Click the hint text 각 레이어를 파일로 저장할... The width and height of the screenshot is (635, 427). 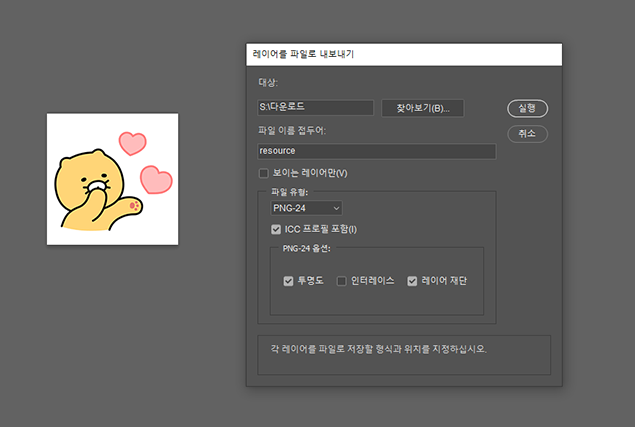tap(322, 349)
